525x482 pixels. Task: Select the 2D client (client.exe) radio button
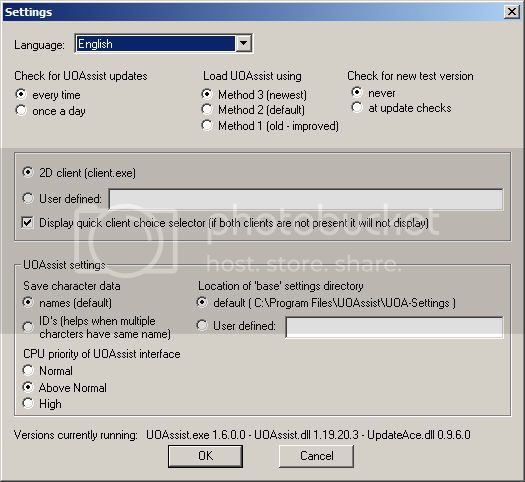click(x=28, y=172)
